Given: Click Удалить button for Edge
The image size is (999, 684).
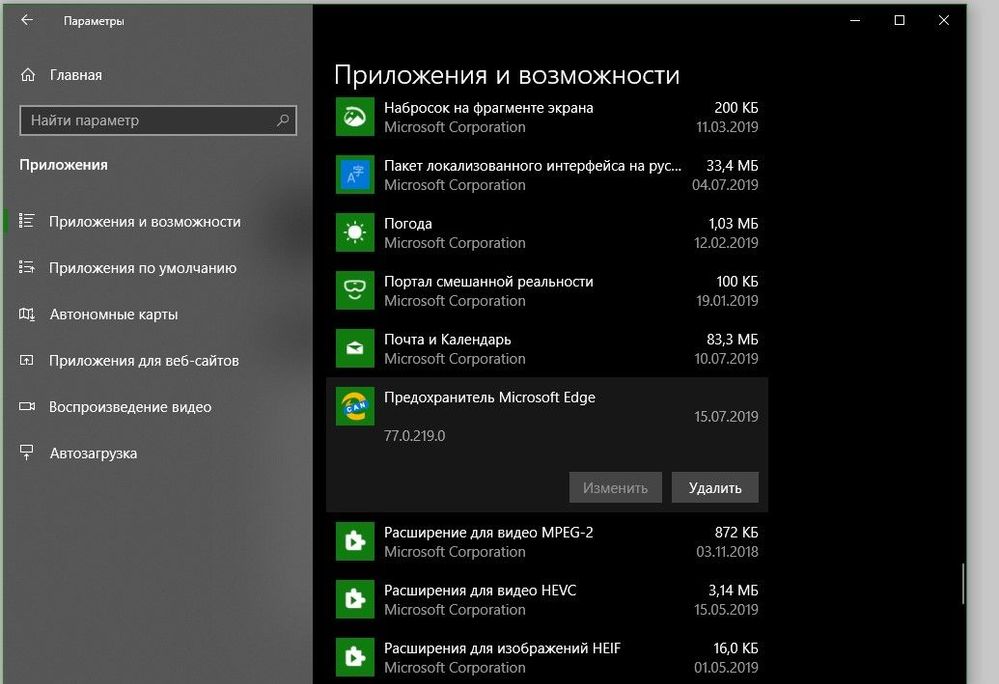Looking at the screenshot, I should point(715,488).
